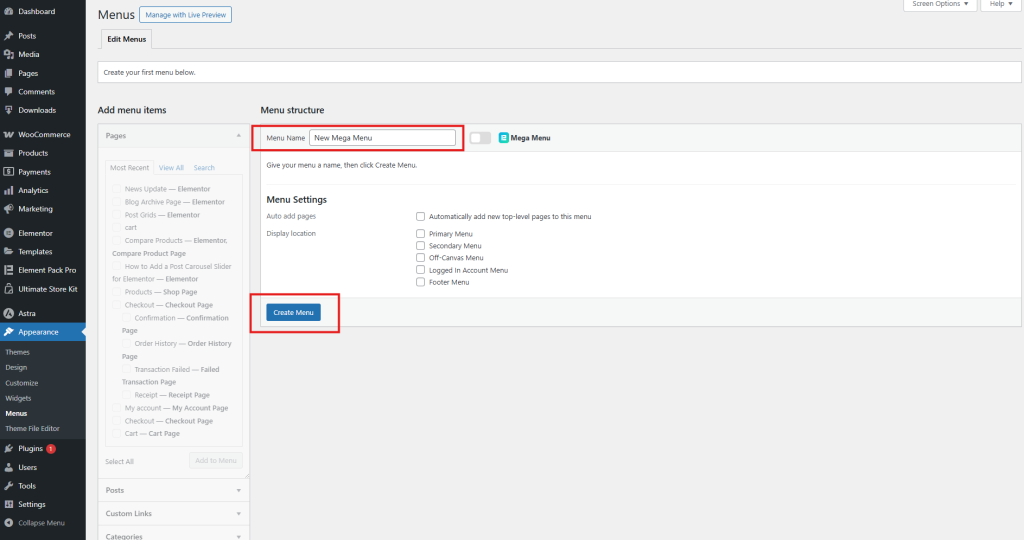Click the Add to Menu button

pyautogui.click(x=216, y=460)
